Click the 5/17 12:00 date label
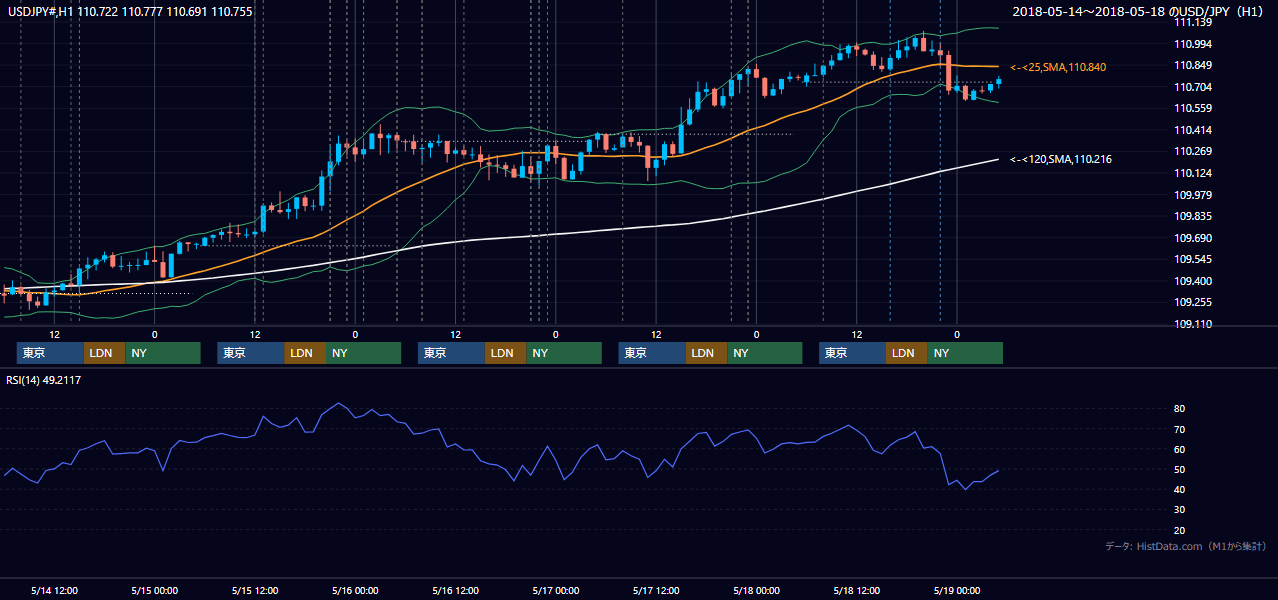Screen dimensions: 1278x600 point(656,590)
